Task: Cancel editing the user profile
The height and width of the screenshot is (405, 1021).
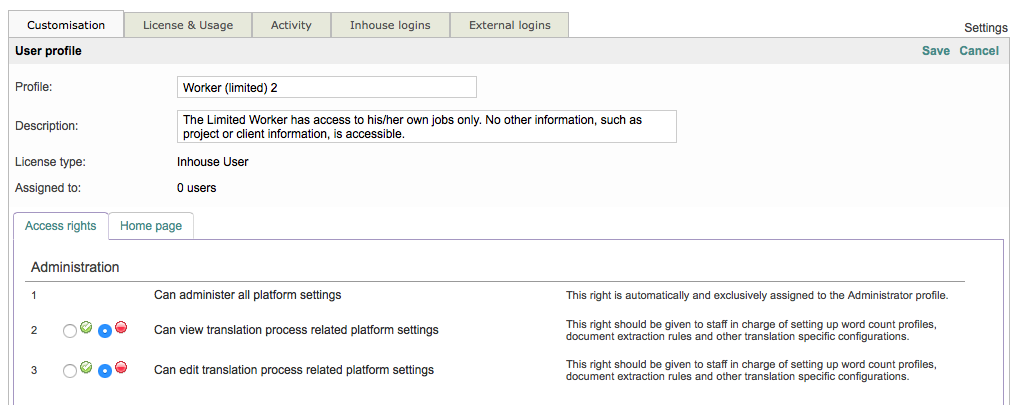Action: coord(979,51)
